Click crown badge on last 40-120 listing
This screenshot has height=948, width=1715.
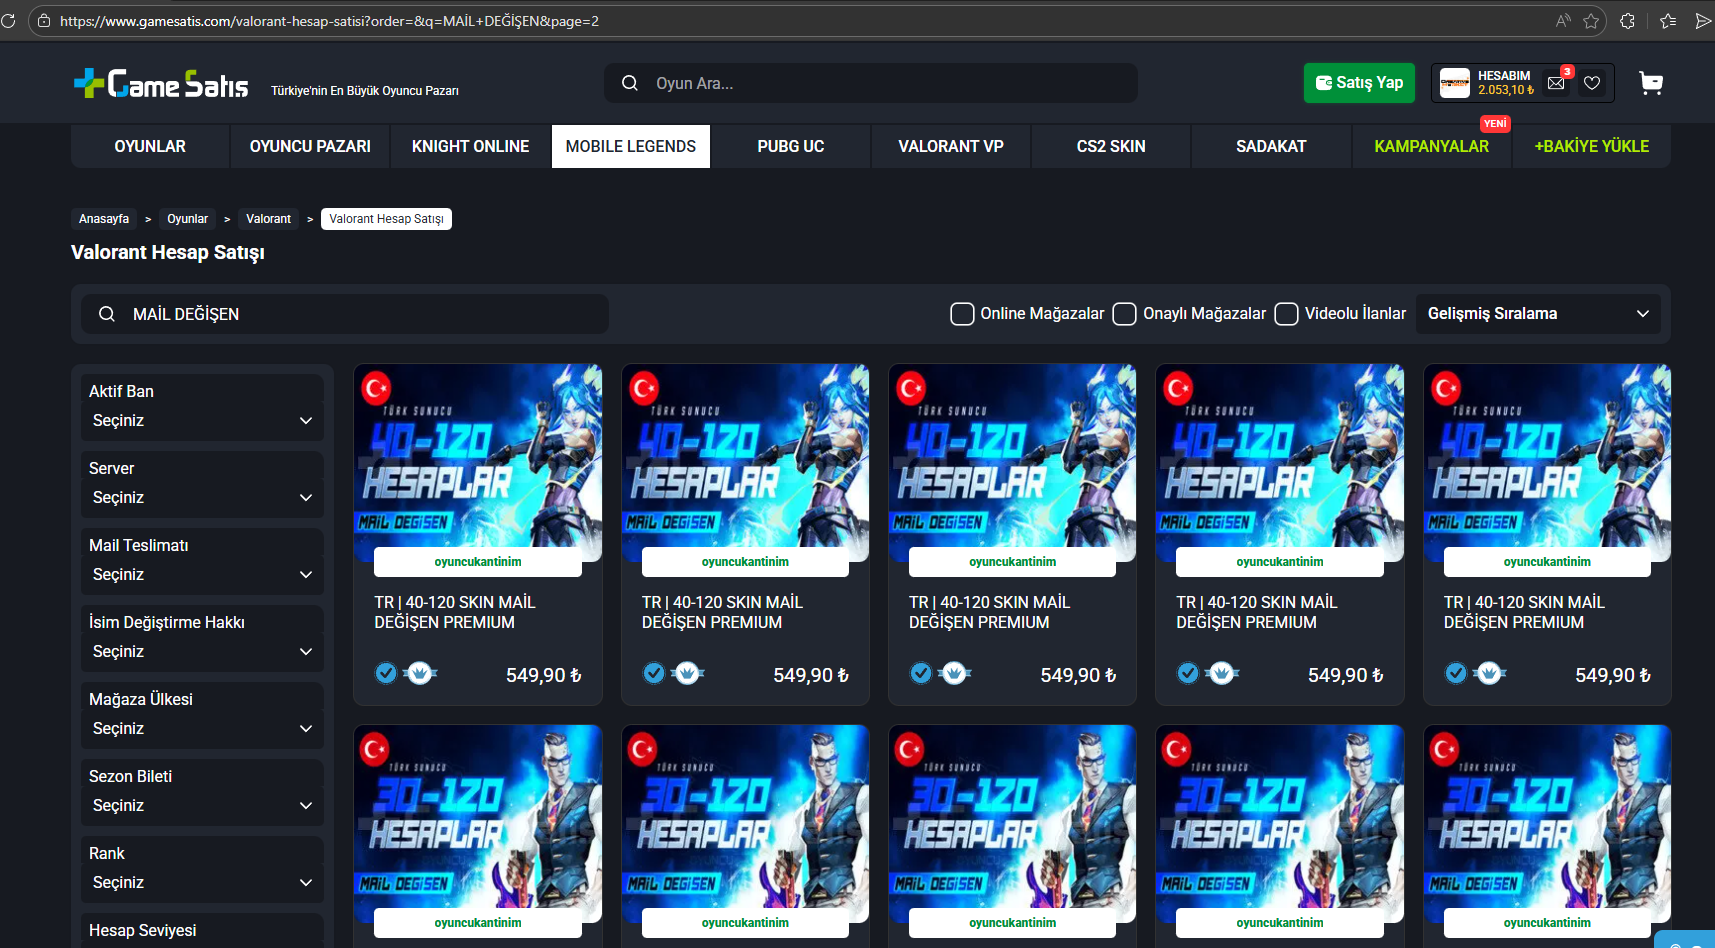1490,673
